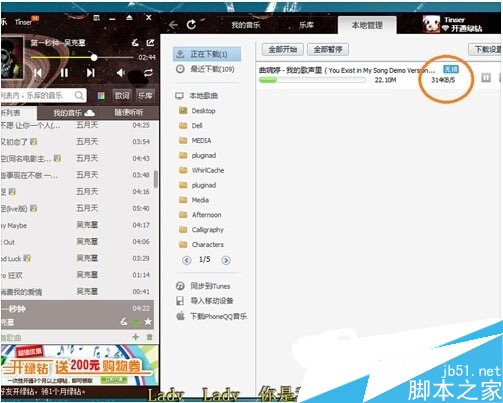Image resolution: width=503 pixels, height=403 pixels.
Task: Click the 无损 quality badge
Action: (x=451, y=69)
